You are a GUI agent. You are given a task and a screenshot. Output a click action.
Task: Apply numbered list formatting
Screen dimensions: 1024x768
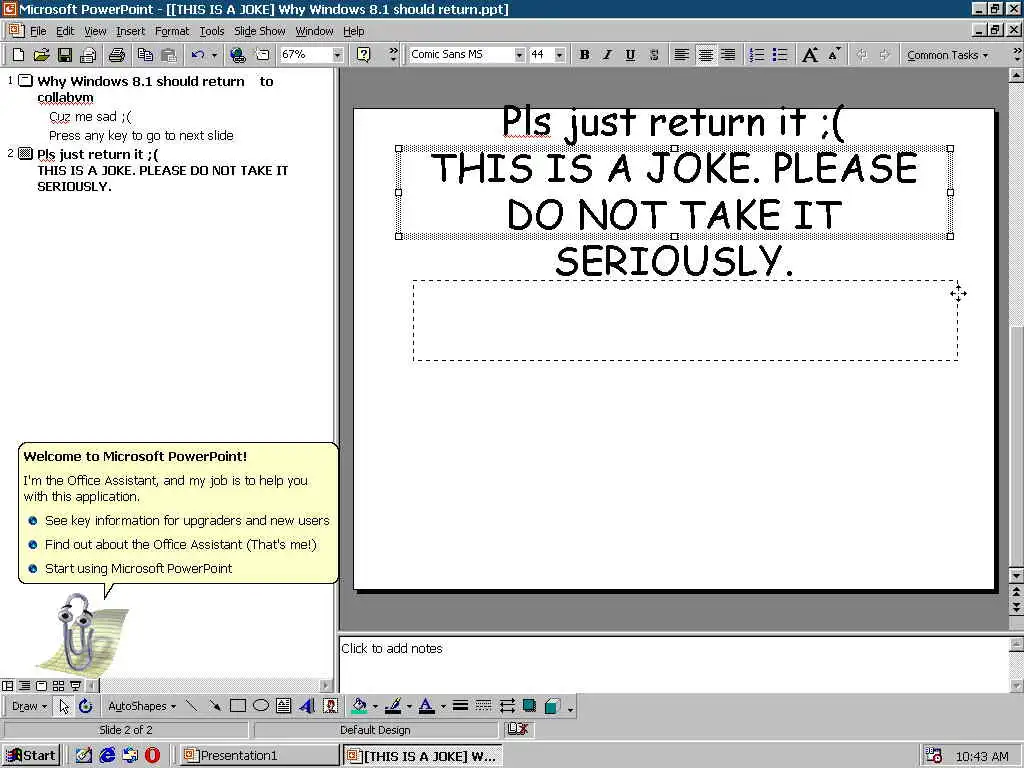(x=756, y=55)
